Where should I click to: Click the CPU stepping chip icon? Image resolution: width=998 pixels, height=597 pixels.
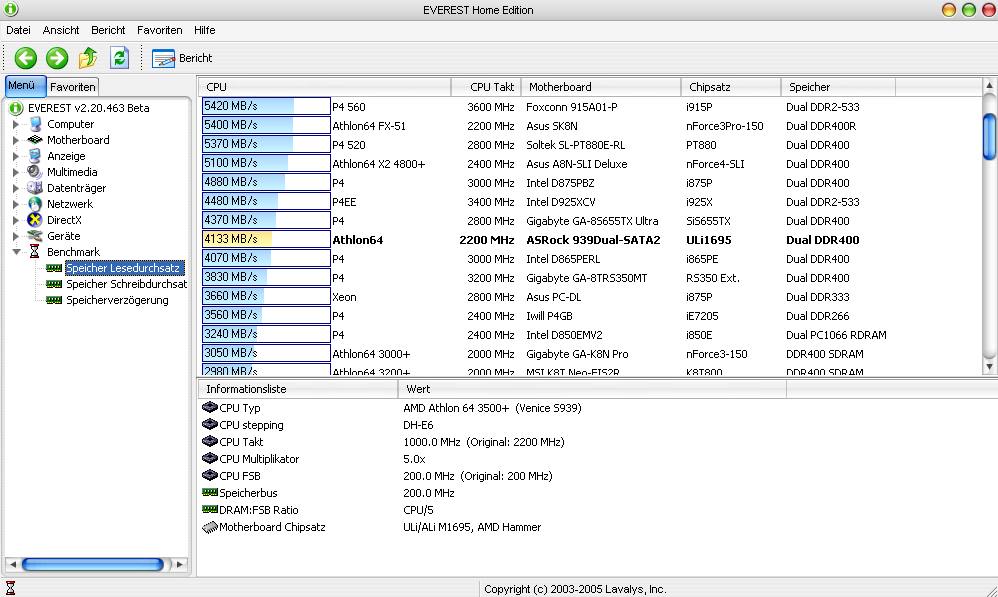coord(209,425)
